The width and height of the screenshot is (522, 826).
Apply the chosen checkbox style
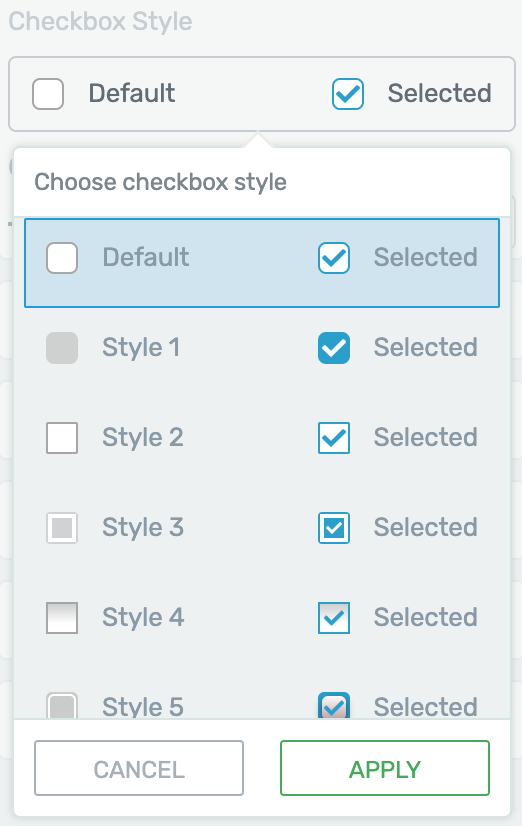click(385, 768)
